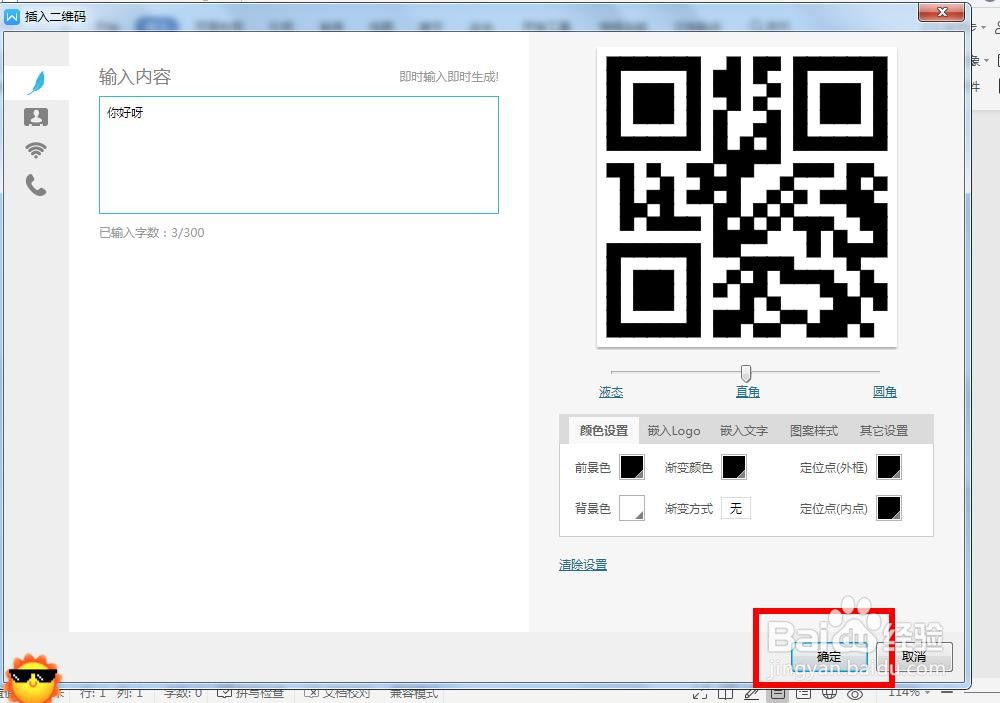Switch to the contact card QR type
This screenshot has height=703, width=1000.
pos(36,117)
